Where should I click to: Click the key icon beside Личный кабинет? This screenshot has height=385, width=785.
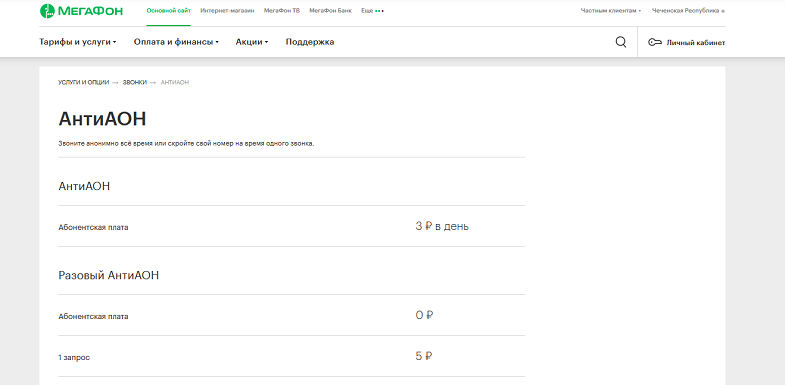tap(655, 43)
